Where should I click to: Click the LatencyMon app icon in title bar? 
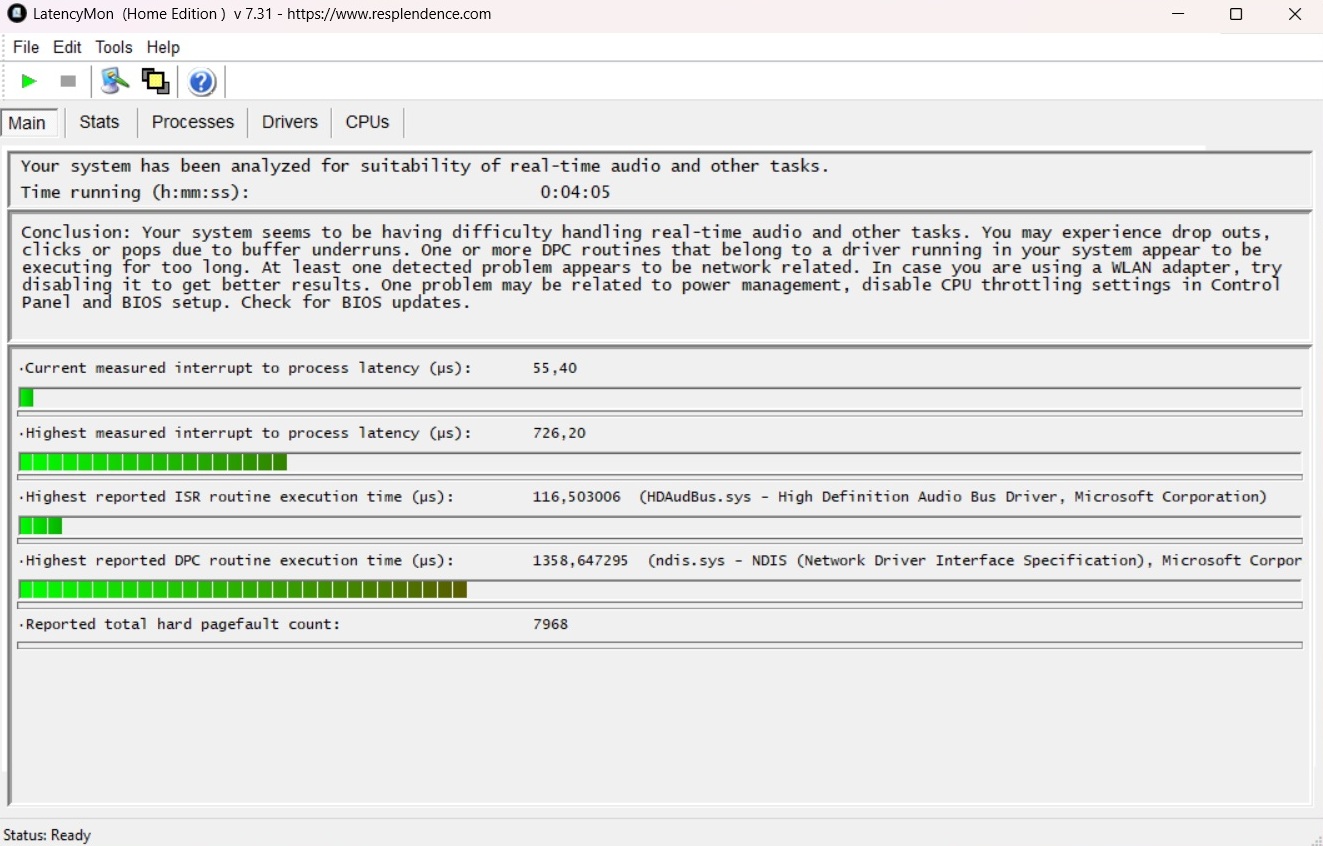(16, 14)
